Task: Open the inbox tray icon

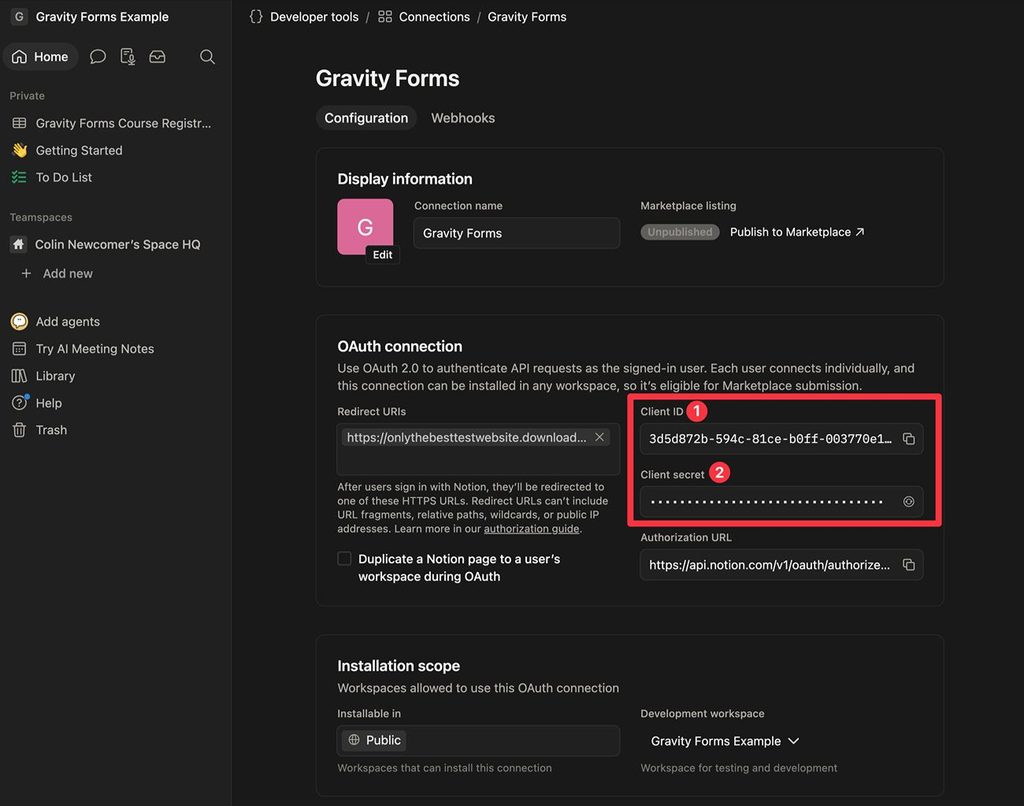Action: coord(157,57)
